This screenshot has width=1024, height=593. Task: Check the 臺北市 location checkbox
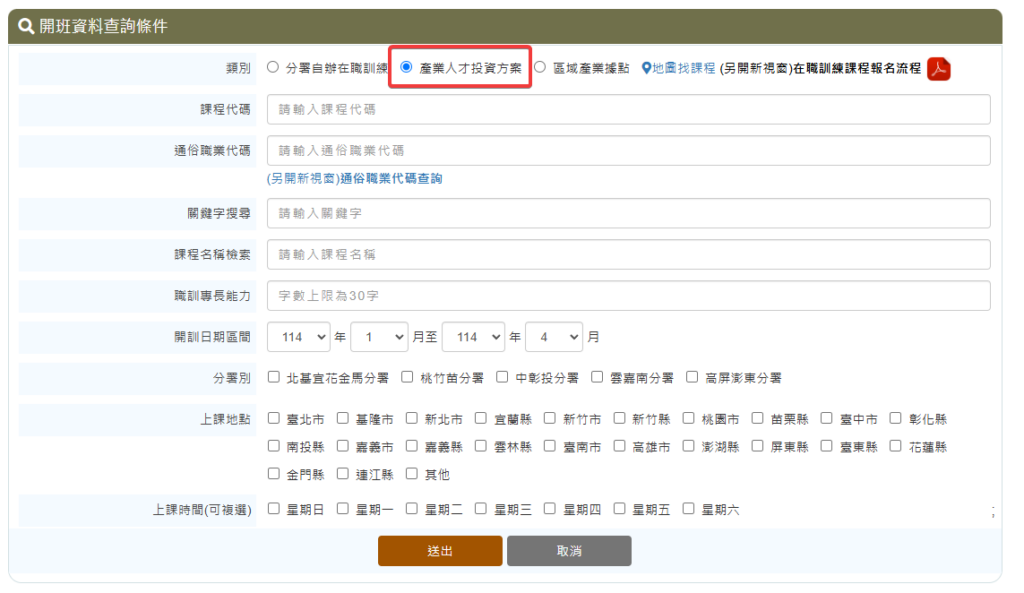tap(274, 418)
